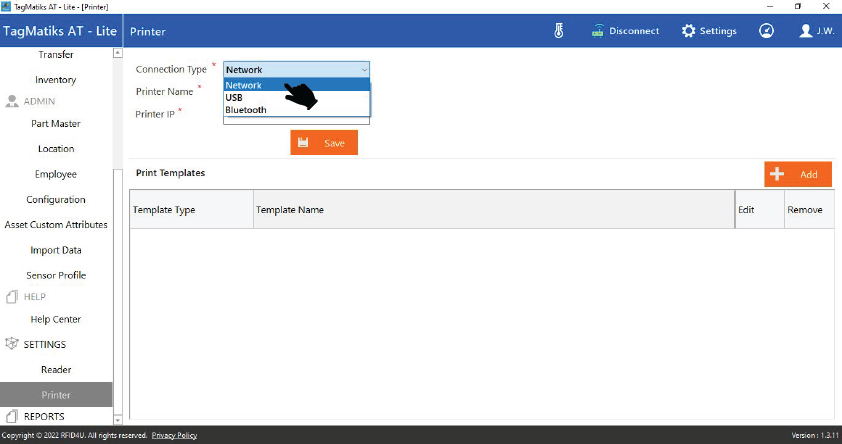Open the Privacy Policy link

[x=174, y=436]
